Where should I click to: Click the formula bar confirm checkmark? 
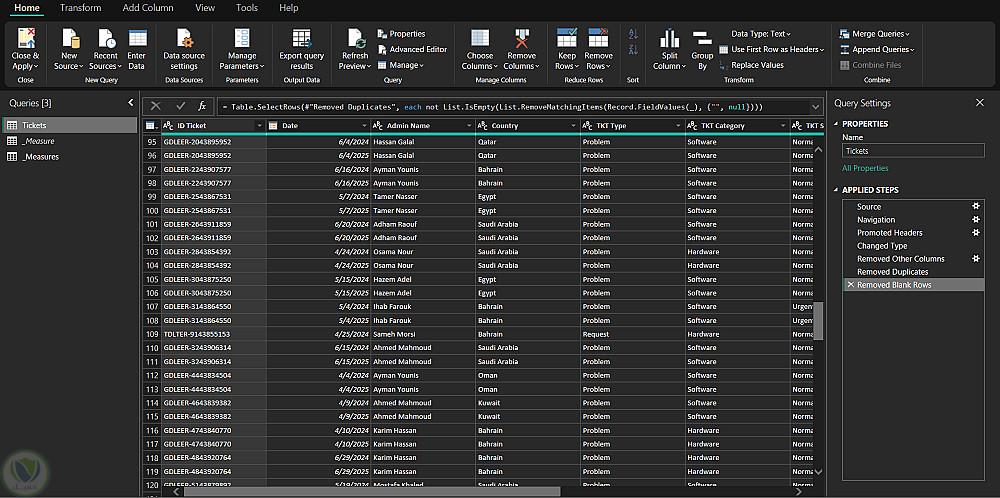(180, 105)
